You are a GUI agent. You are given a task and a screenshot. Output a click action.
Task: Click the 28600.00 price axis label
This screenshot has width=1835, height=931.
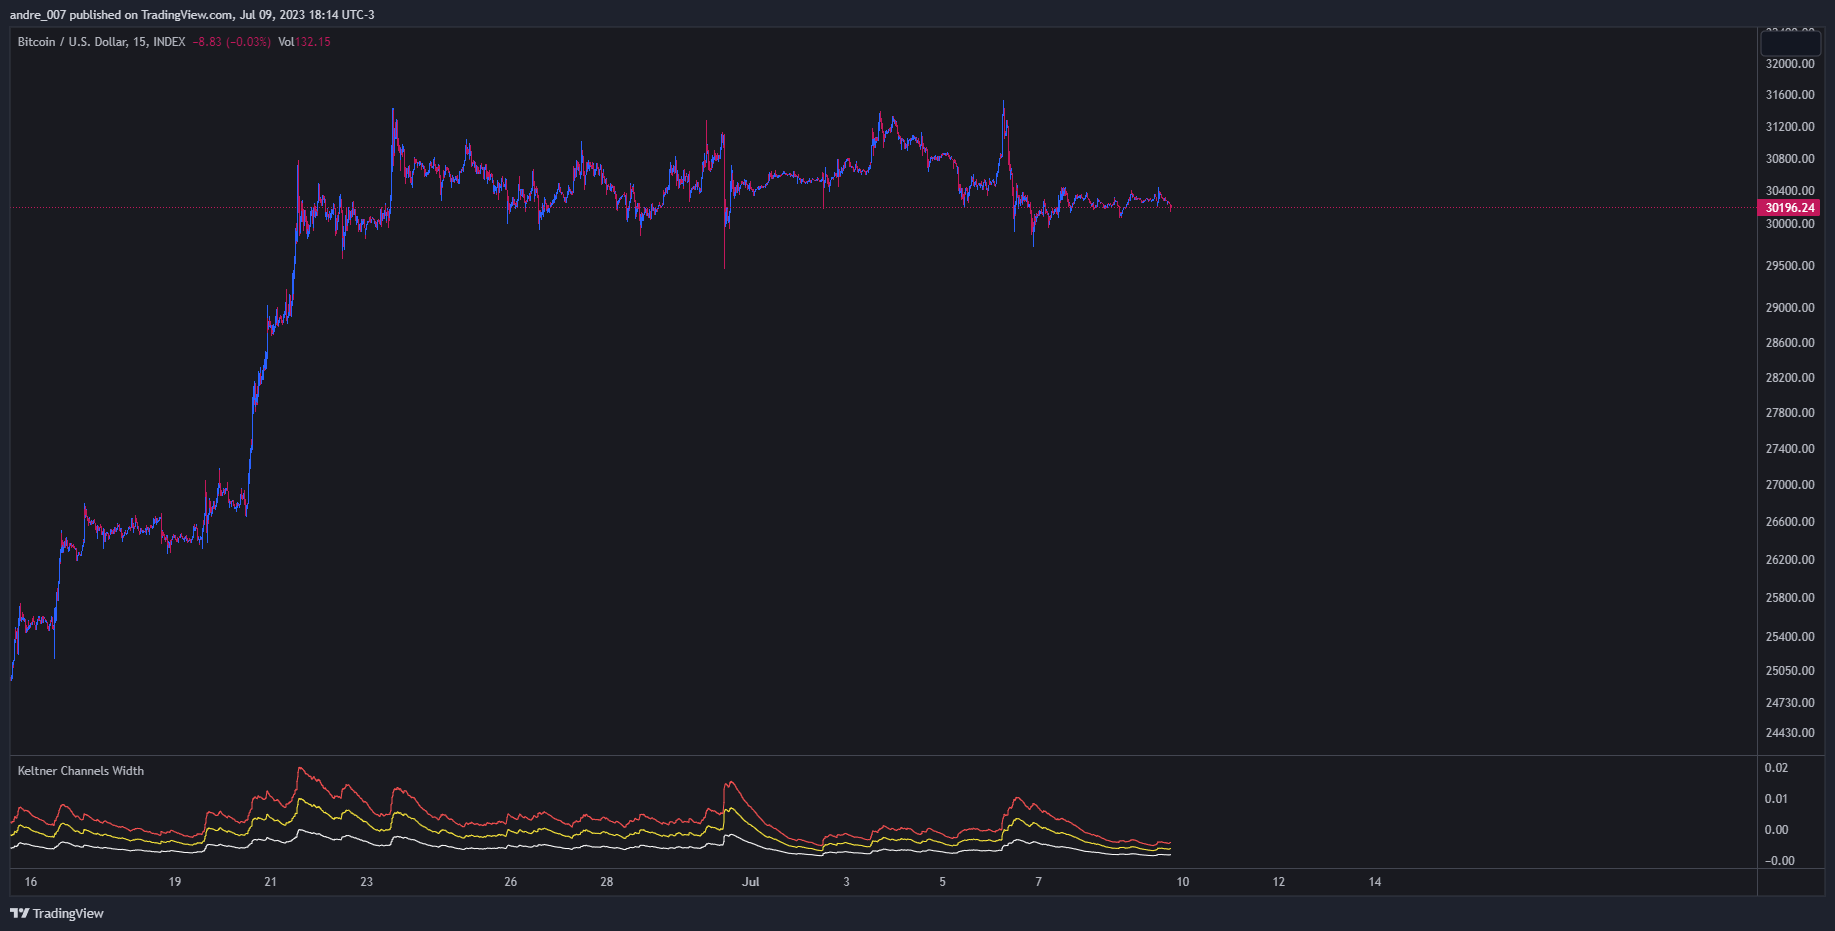(x=1790, y=343)
